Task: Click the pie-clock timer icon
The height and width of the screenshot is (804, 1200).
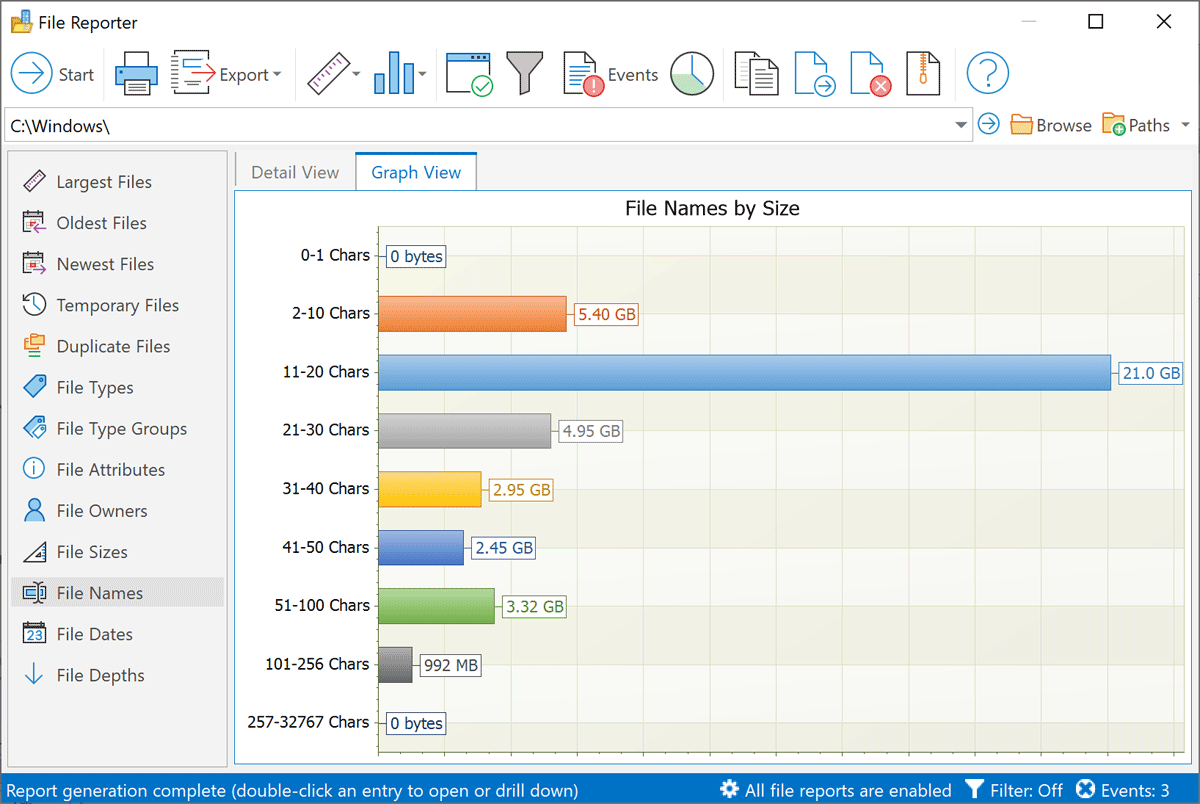Action: [692, 73]
